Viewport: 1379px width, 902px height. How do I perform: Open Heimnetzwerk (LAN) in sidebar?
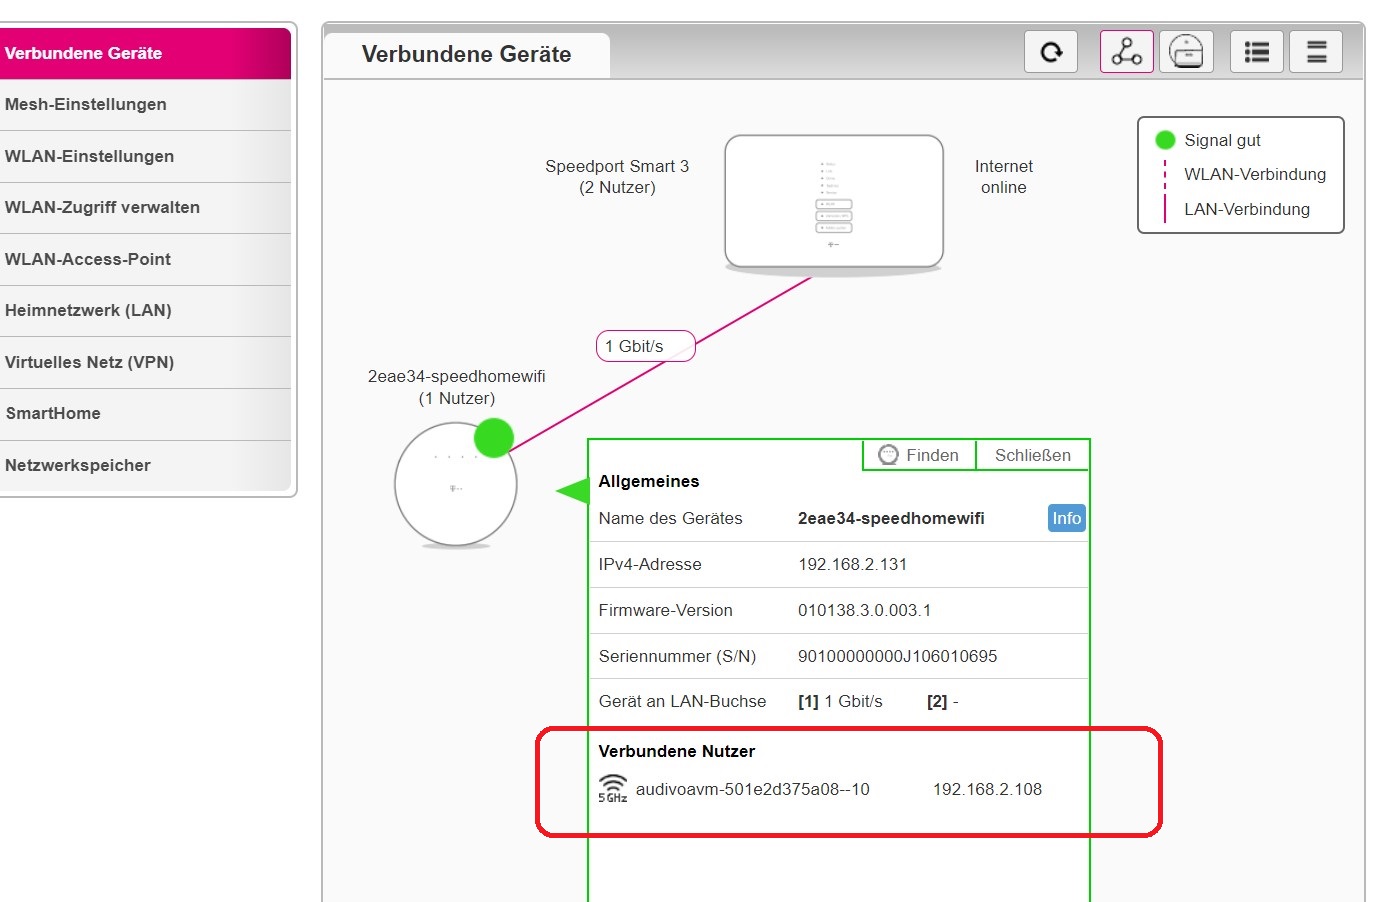click(145, 311)
